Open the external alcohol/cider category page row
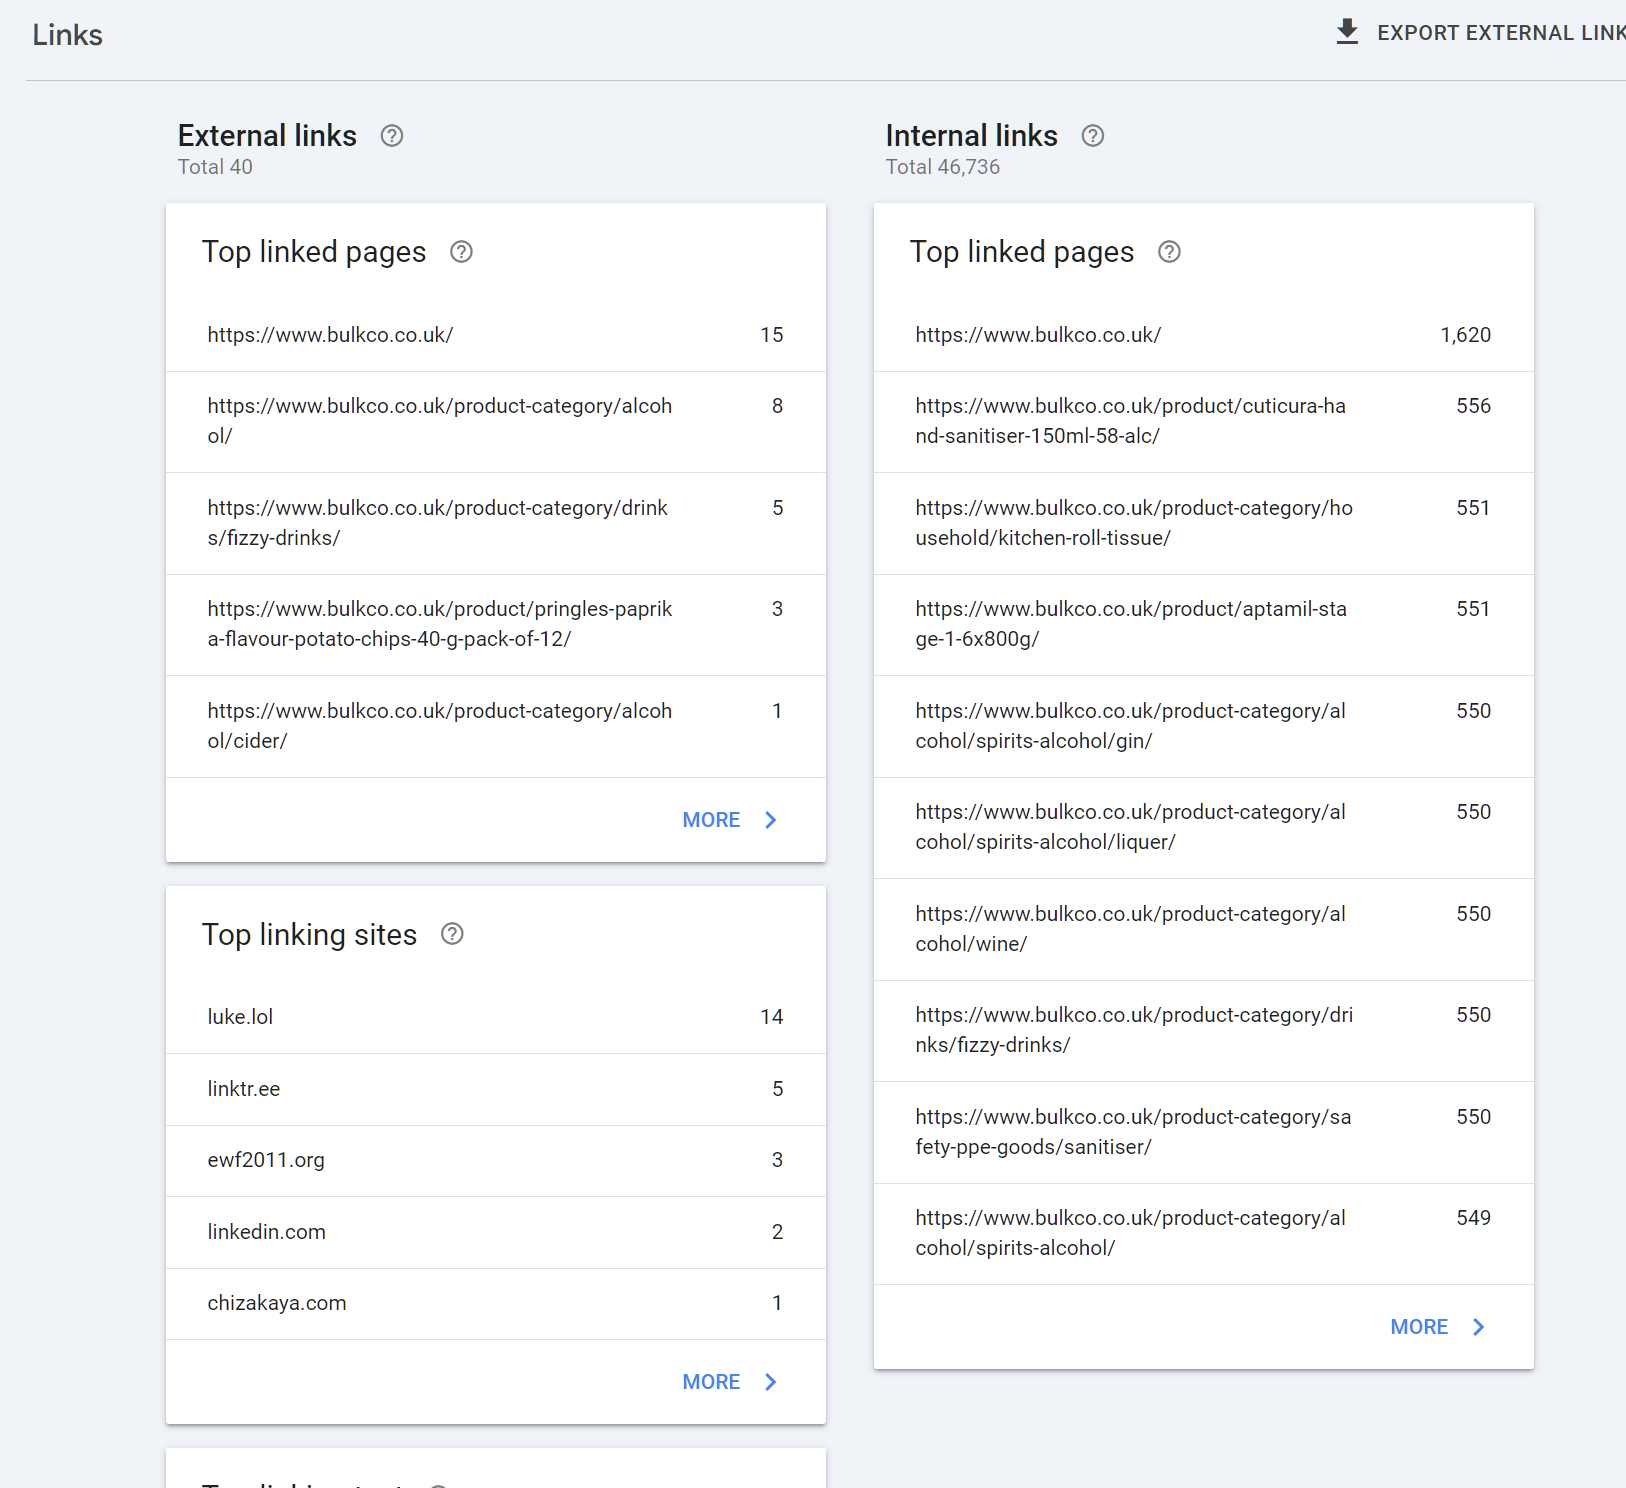The height and width of the screenshot is (1488, 1626). [495, 726]
